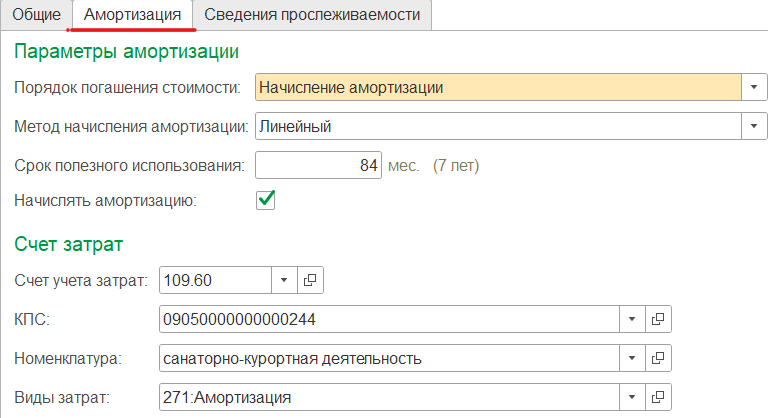This screenshot has width=768, height=418.
Task: Open the Счет учета затрат dropdown arrow
Action: pyautogui.click(x=284, y=280)
